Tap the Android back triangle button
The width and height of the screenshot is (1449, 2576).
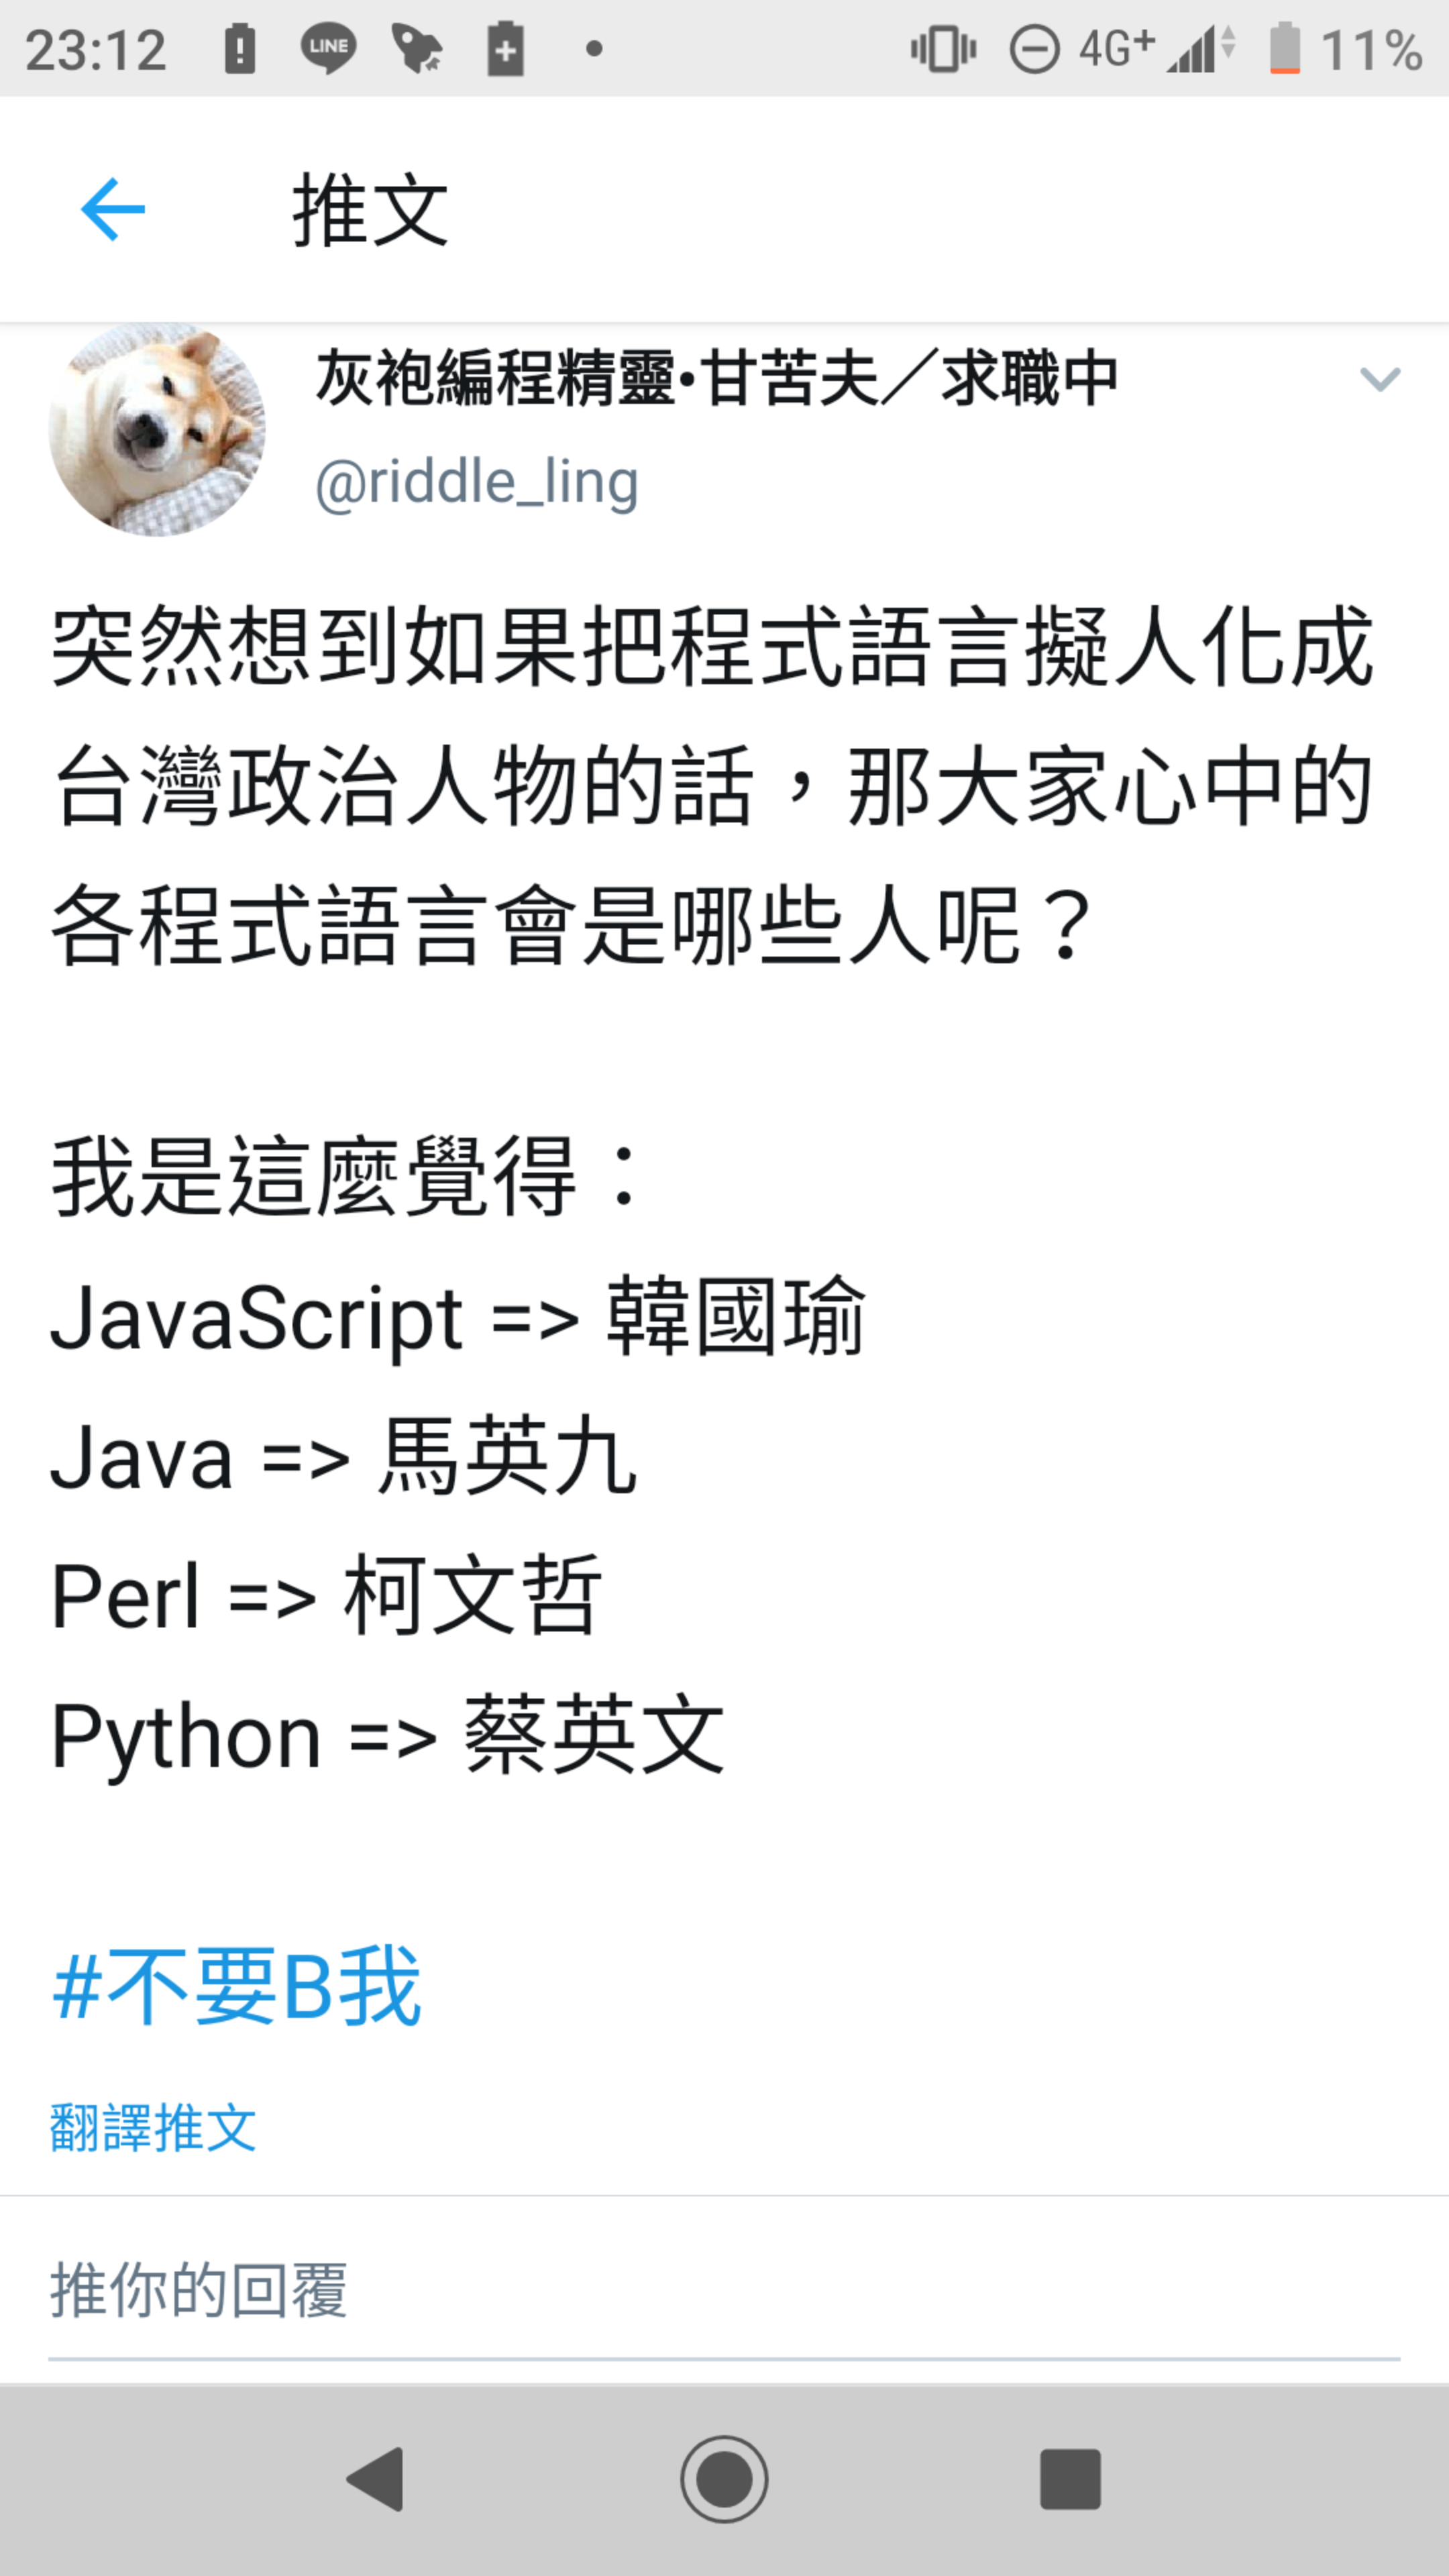375,2479
